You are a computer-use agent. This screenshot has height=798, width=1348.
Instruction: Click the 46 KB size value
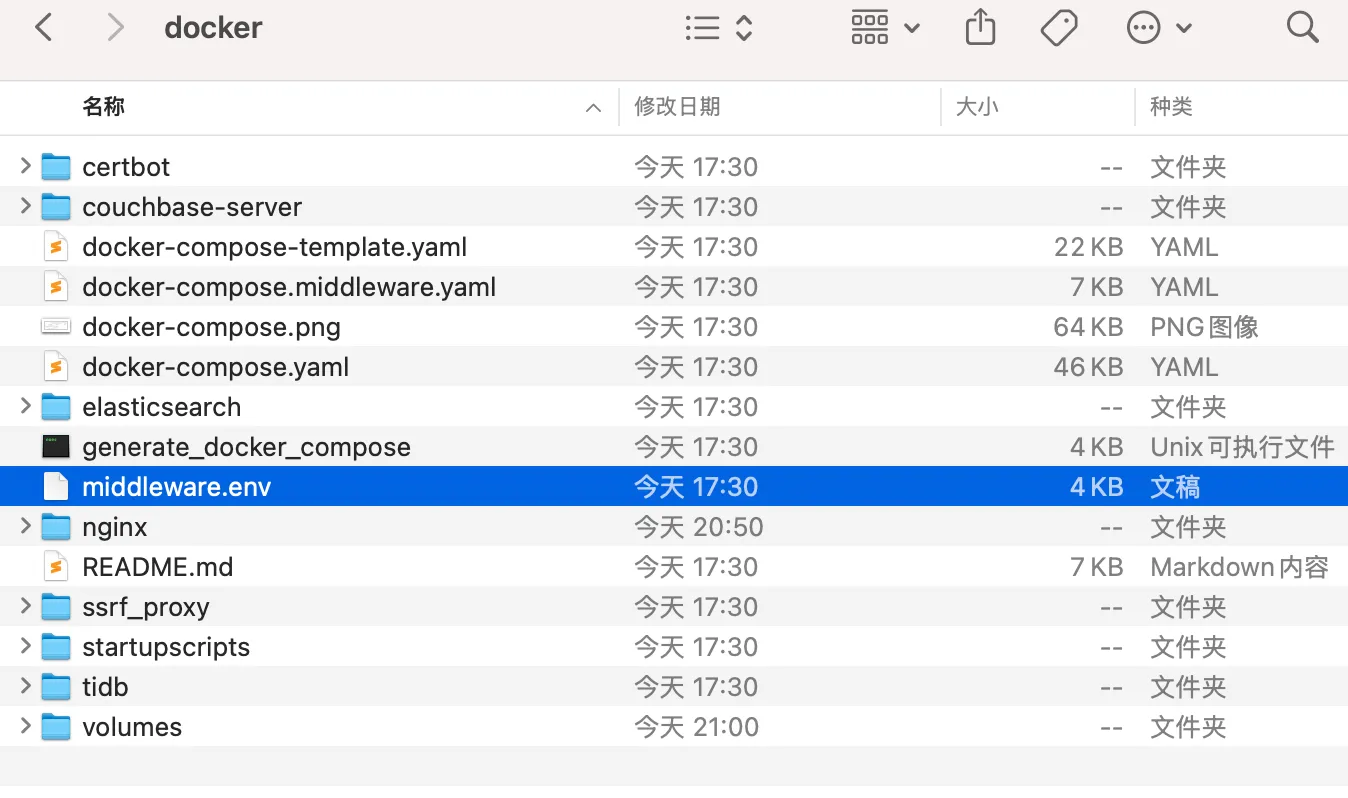1088,367
